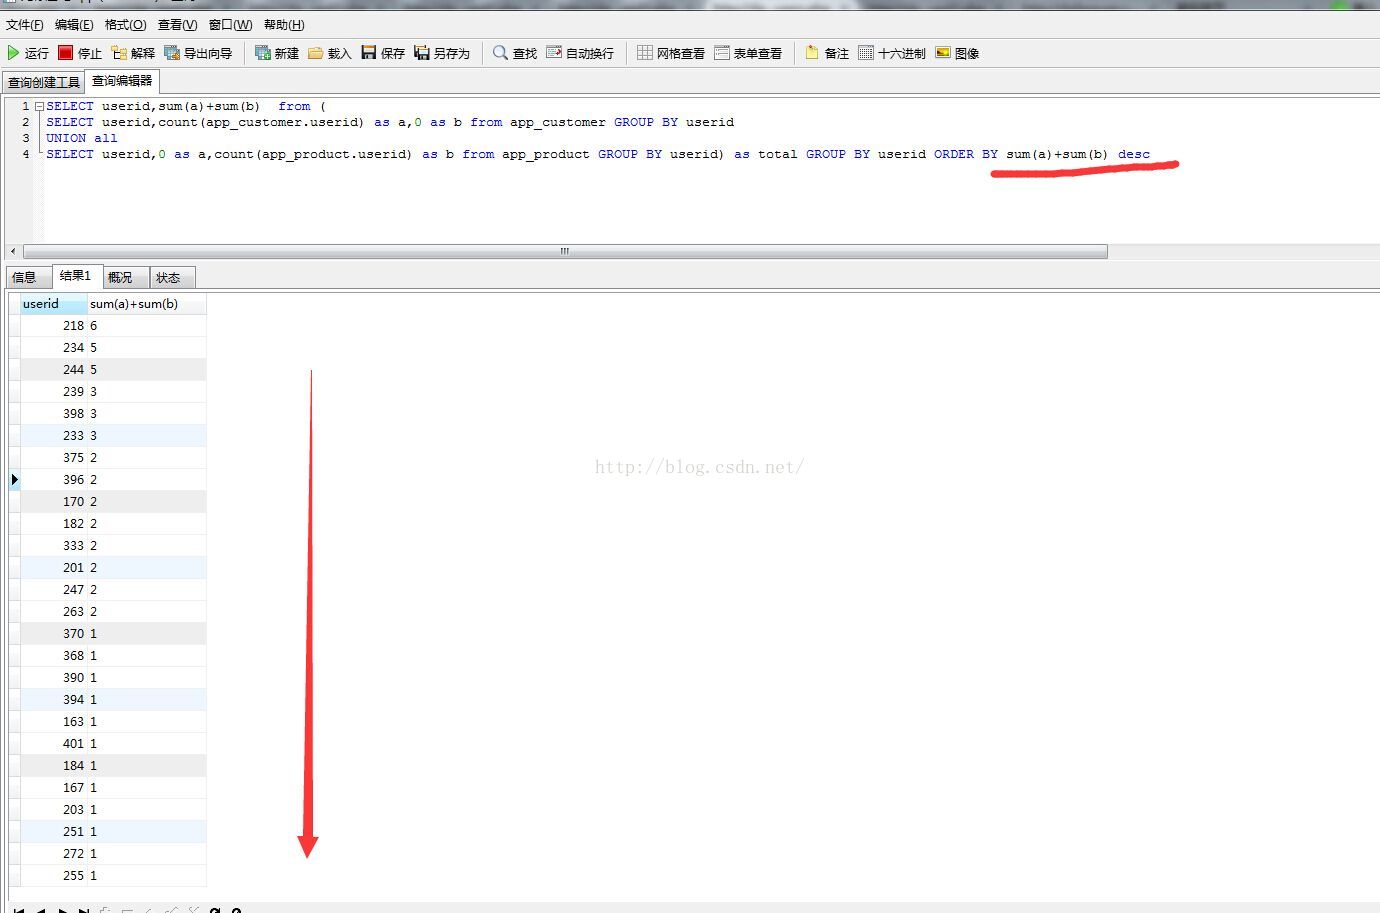The height and width of the screenshot is (913, 1380).
Task: Switch to 网格查看 grid view
Action: (671, 53)
